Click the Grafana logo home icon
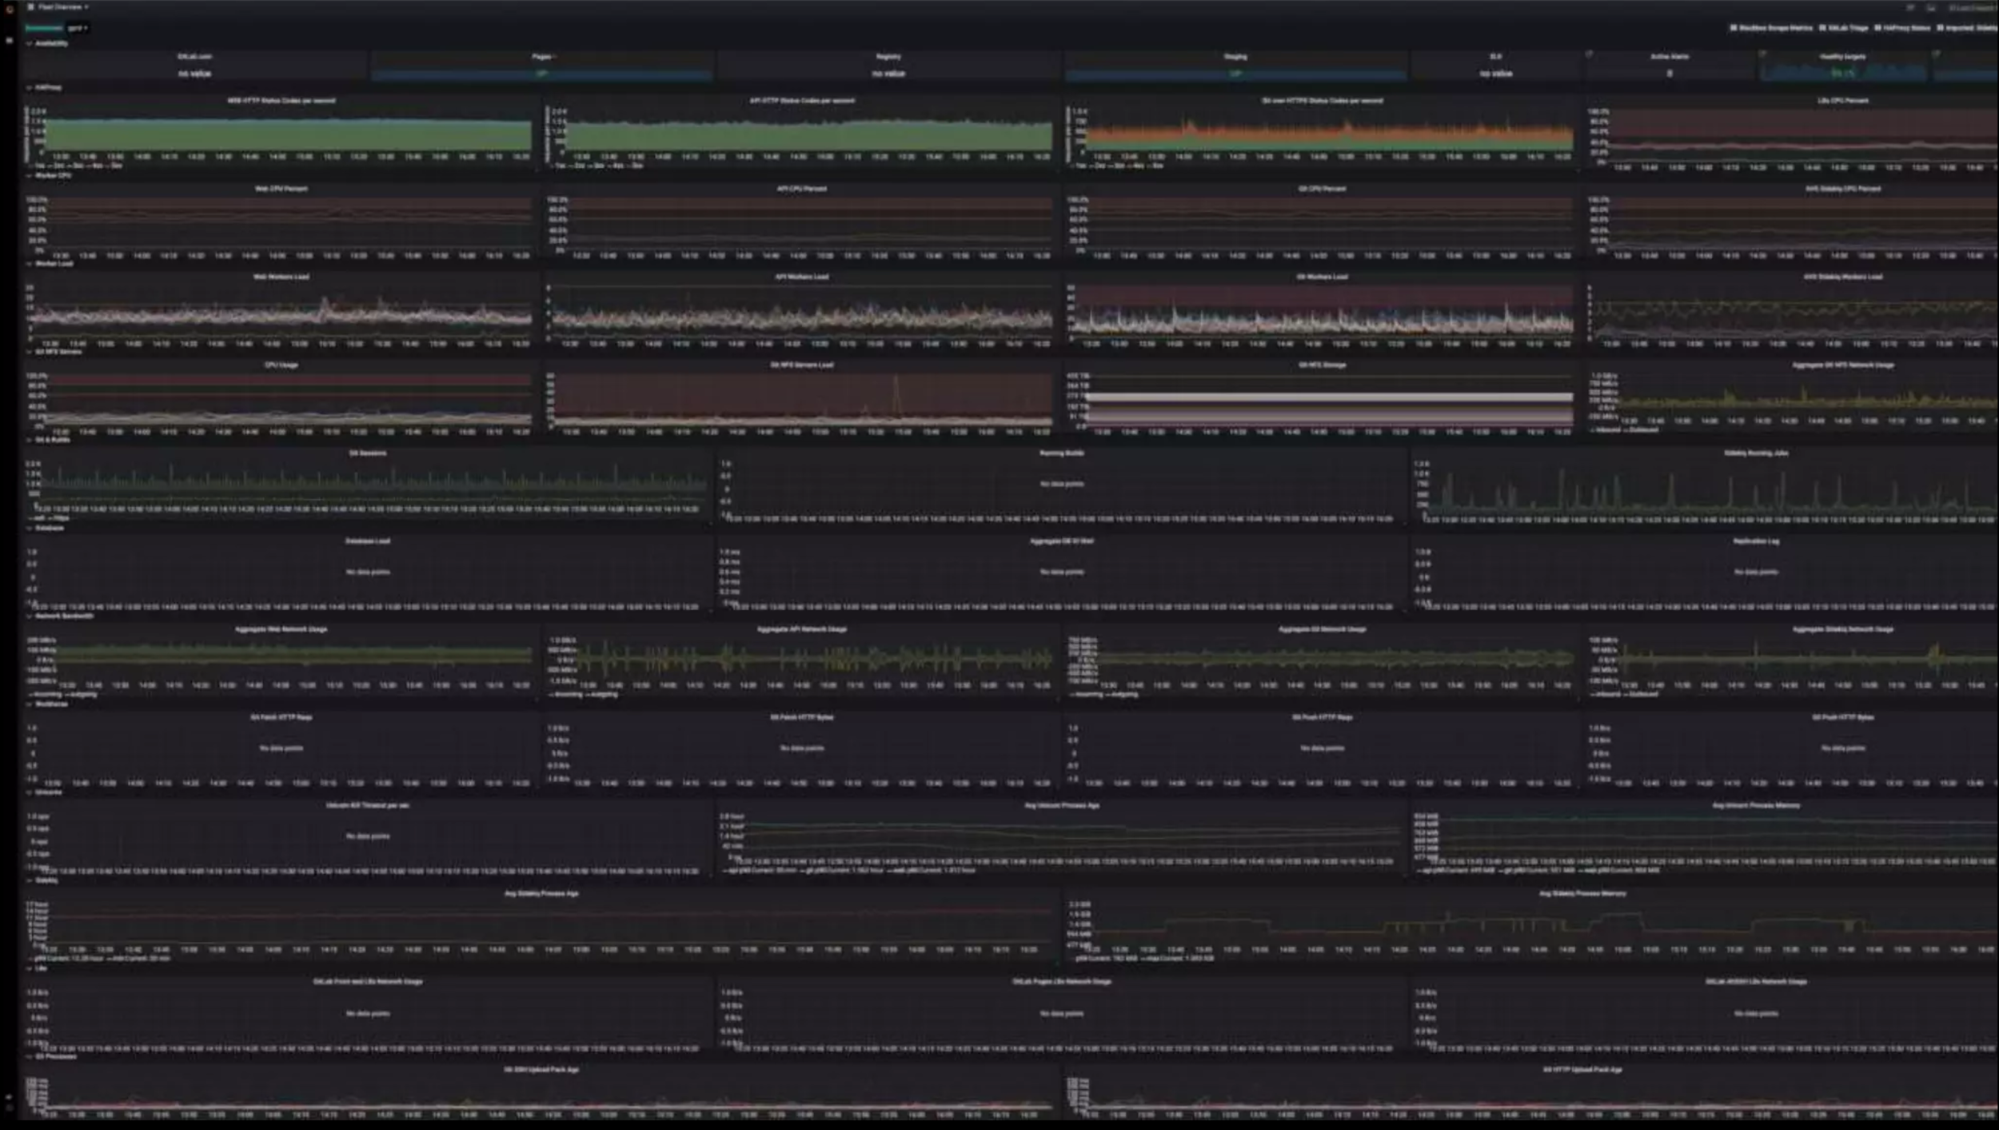The width and height of the screenshot is (1999, 1130). pos(9,8)
